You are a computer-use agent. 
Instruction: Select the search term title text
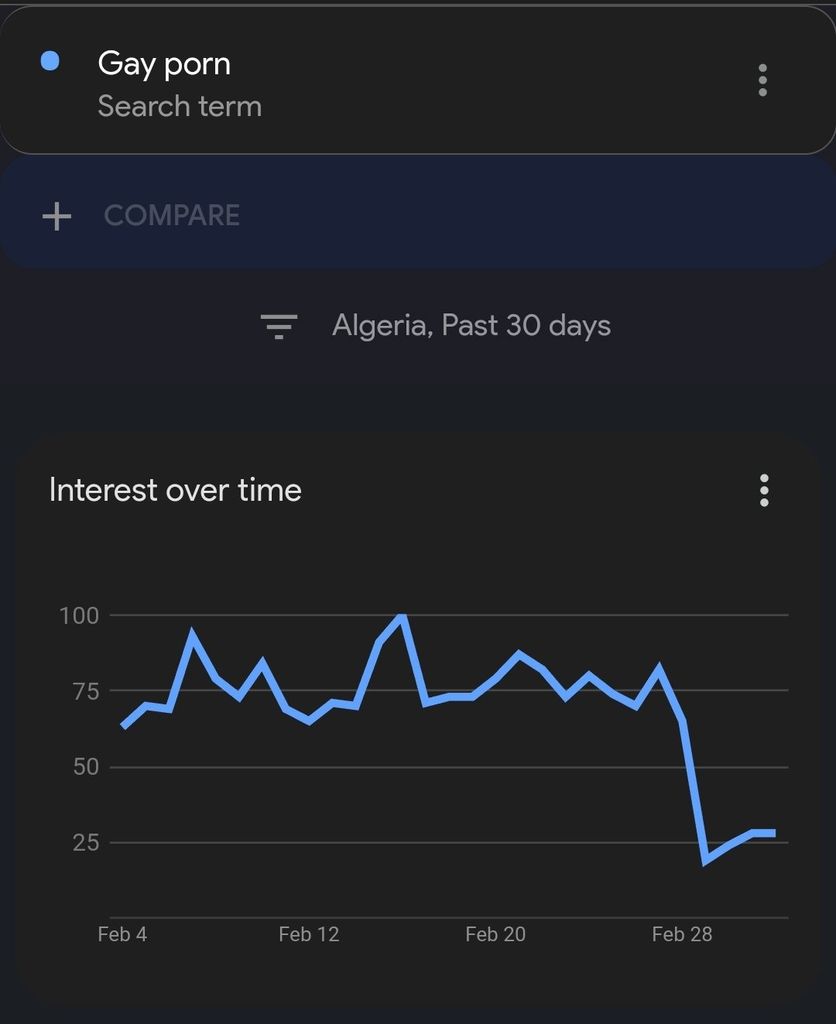point(164,64)
